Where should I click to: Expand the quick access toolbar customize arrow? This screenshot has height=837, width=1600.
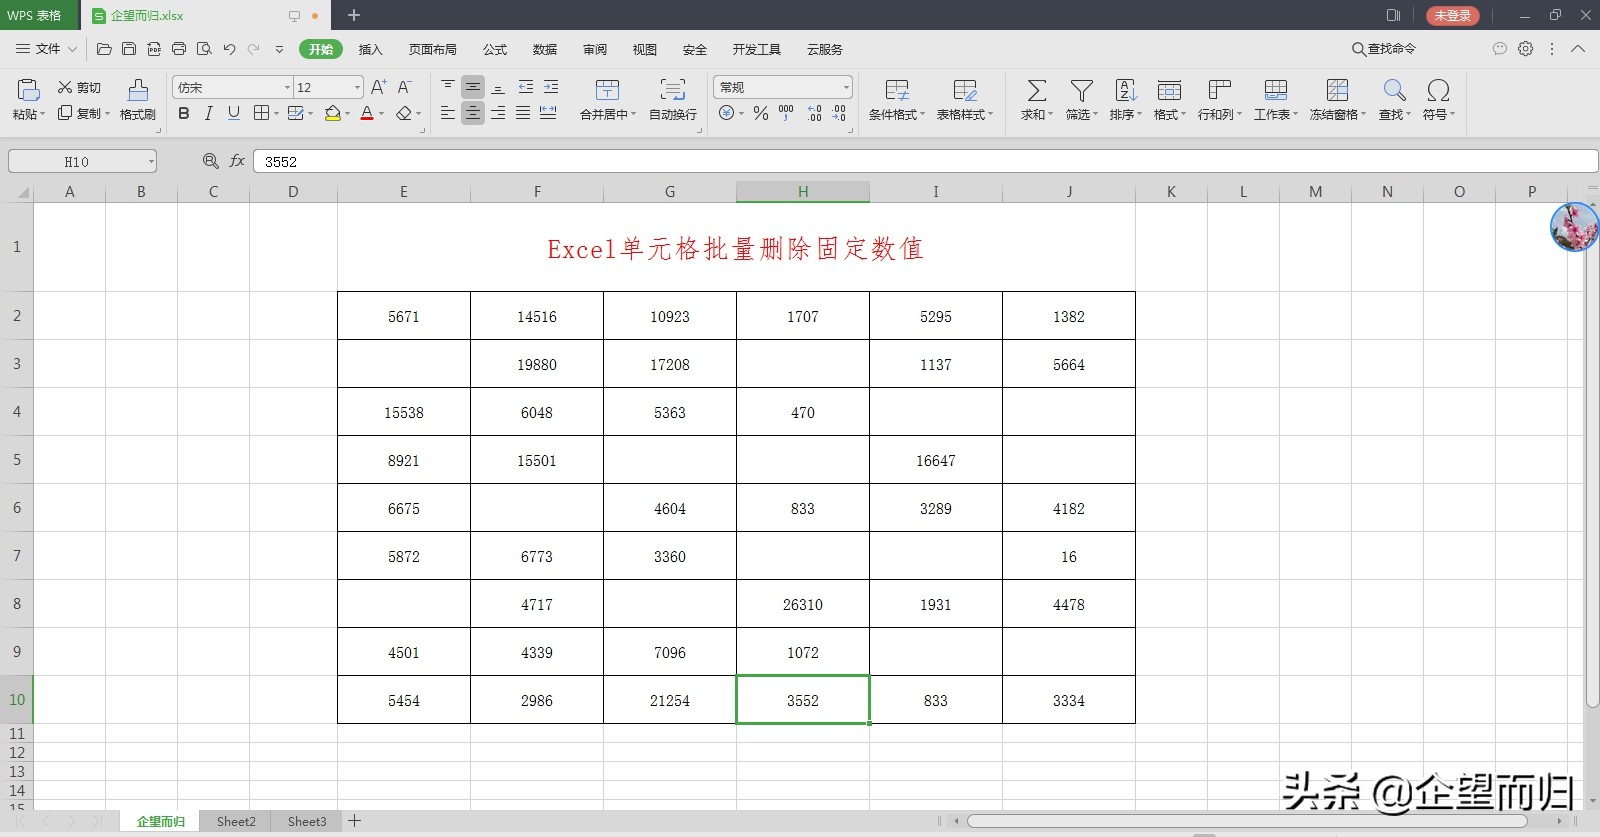click(x=279, y=49)
